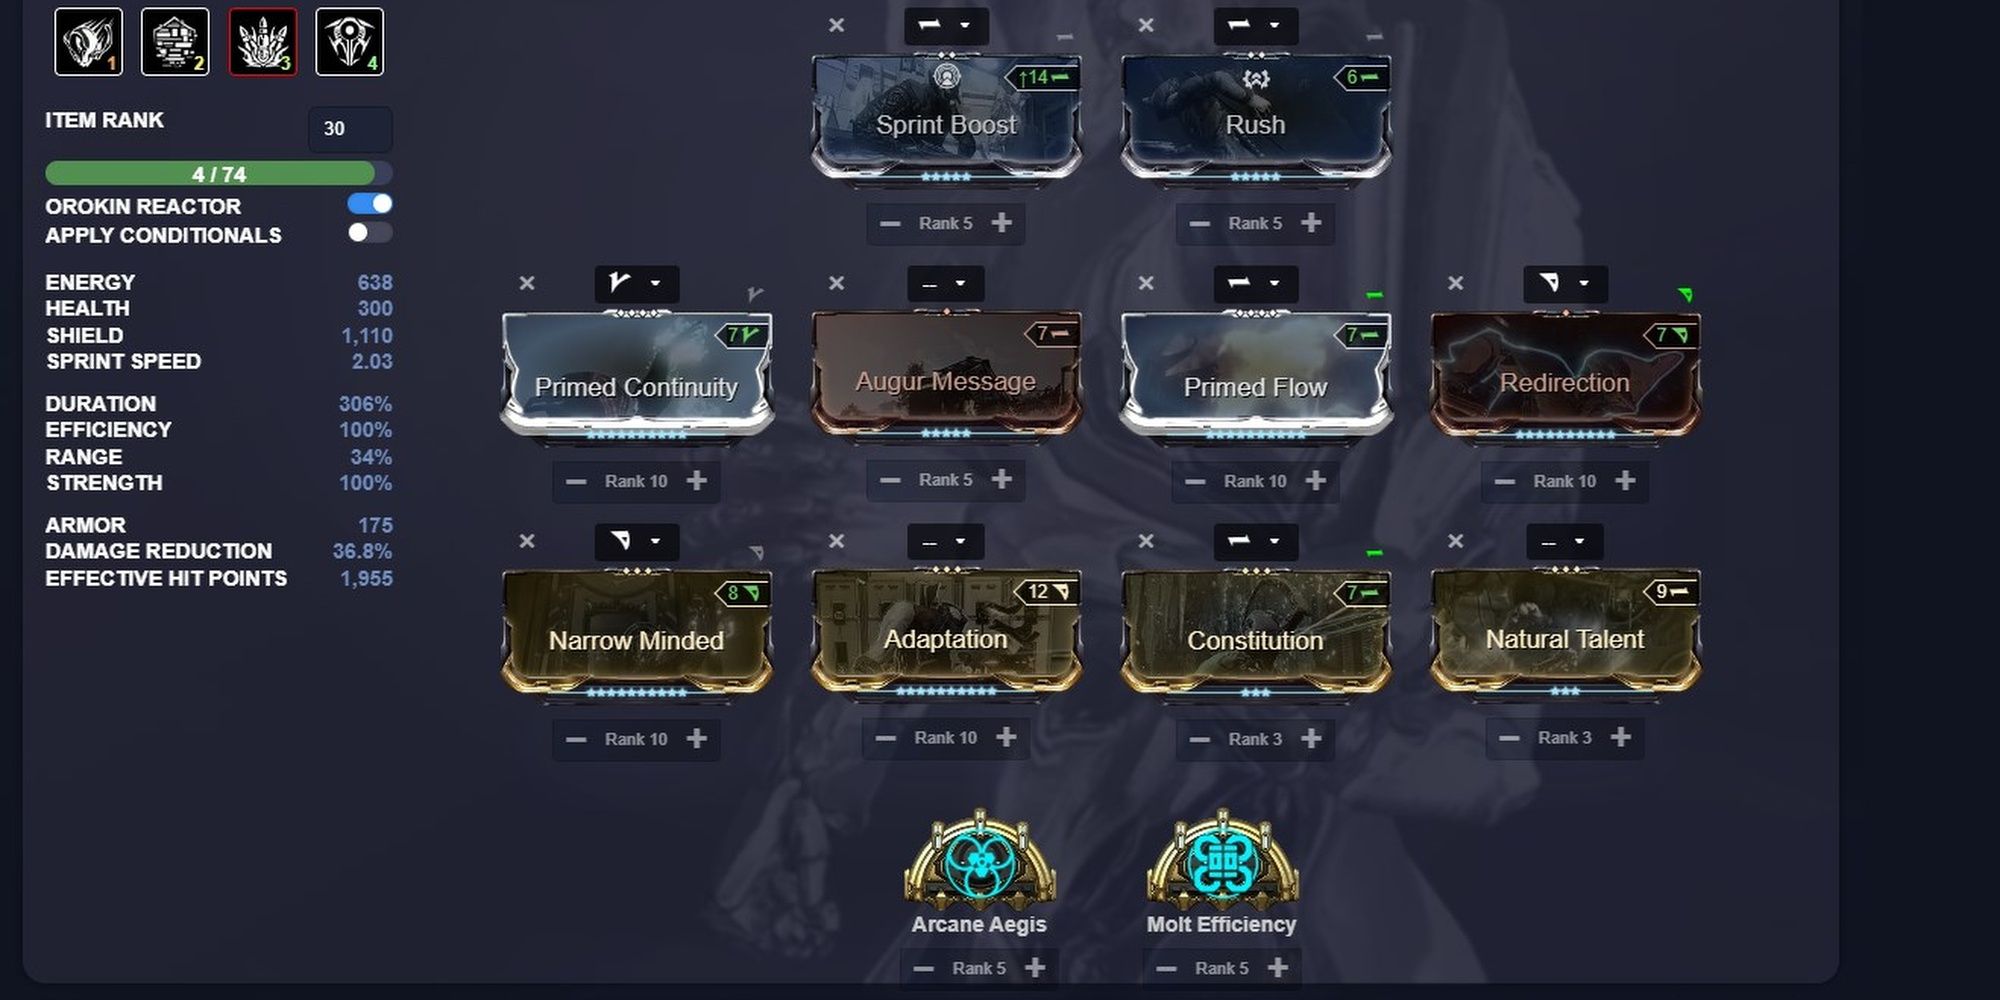Select the fourth ability icon
Screen dimensions: 2000x1000
pyautogui.click(x=350, y=42)
